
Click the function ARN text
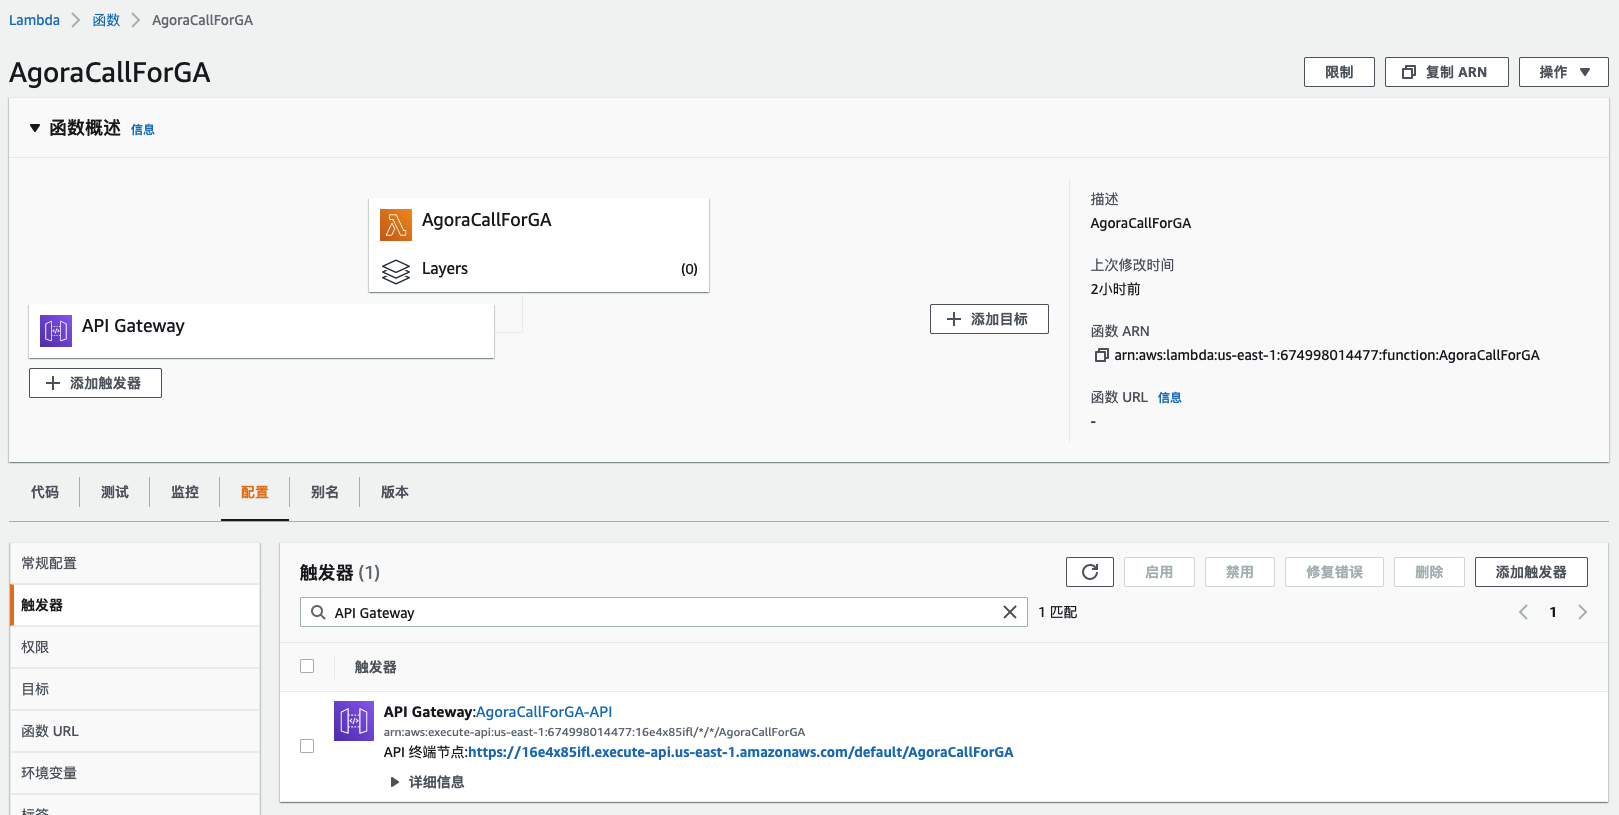coord(1327,355)
